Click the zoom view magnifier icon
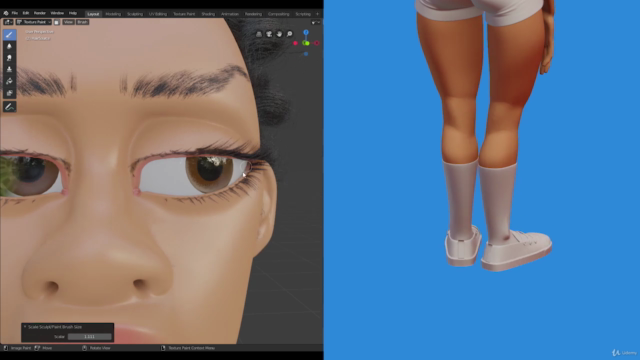 [x=289, y=34]
